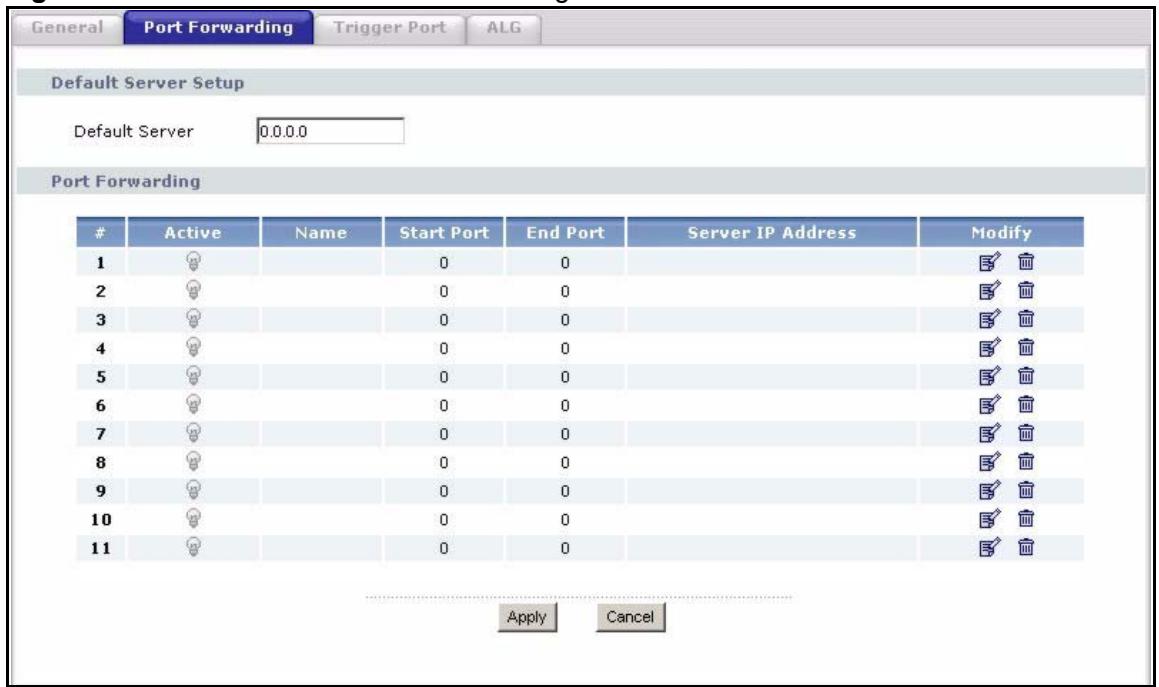The image size is (1159, 687).
Task: Edit port forwarding rule 3
Action: point(989,319)
